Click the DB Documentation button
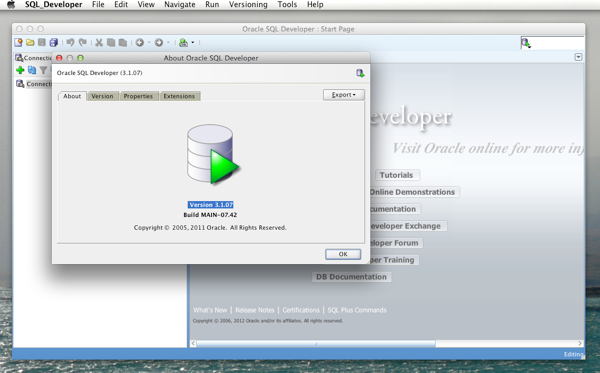600x373 pixels. [351, 277]
